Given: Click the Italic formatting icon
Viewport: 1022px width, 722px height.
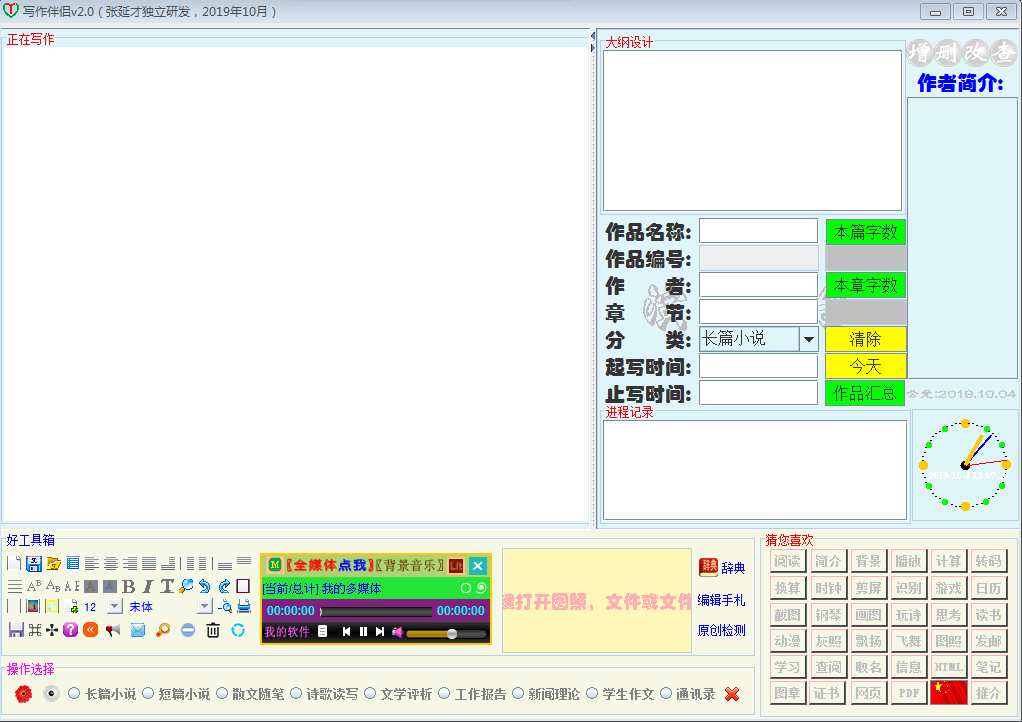Looking at the screenshot, I should click(x=148, y=587).
